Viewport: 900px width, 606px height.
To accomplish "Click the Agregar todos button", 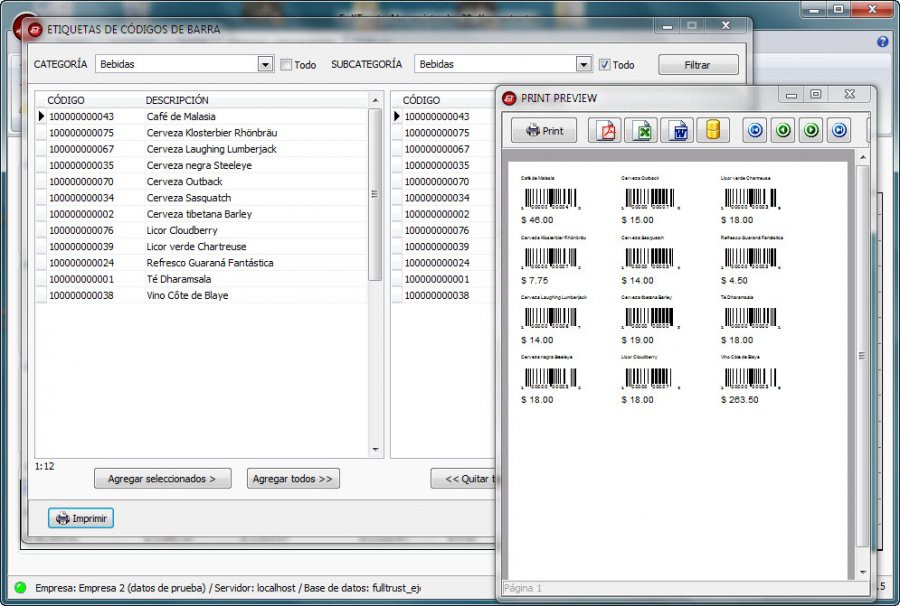I will click(293, 479).
